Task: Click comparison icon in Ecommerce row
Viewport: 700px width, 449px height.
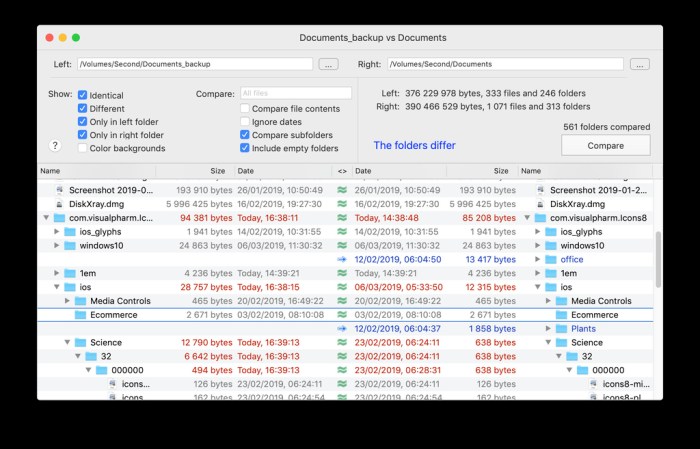Action: click(x=342, y=315)
